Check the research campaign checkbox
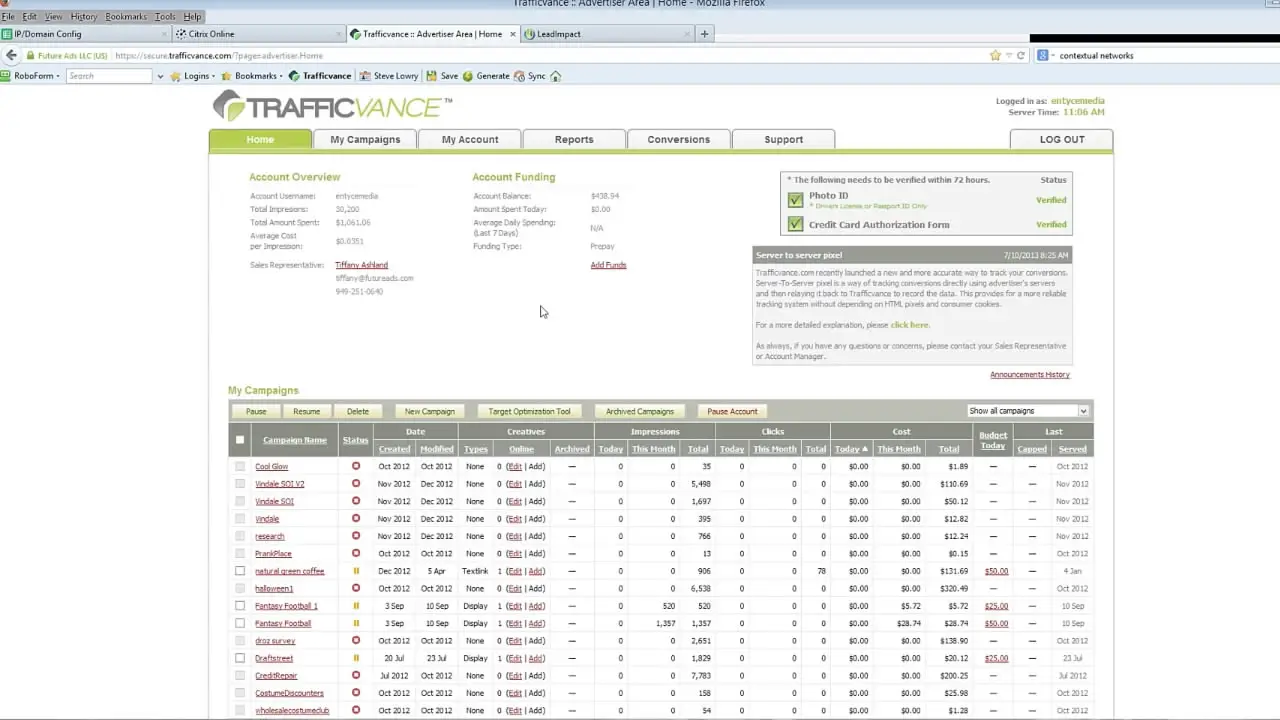1280x720 pixels. point(239,536)
